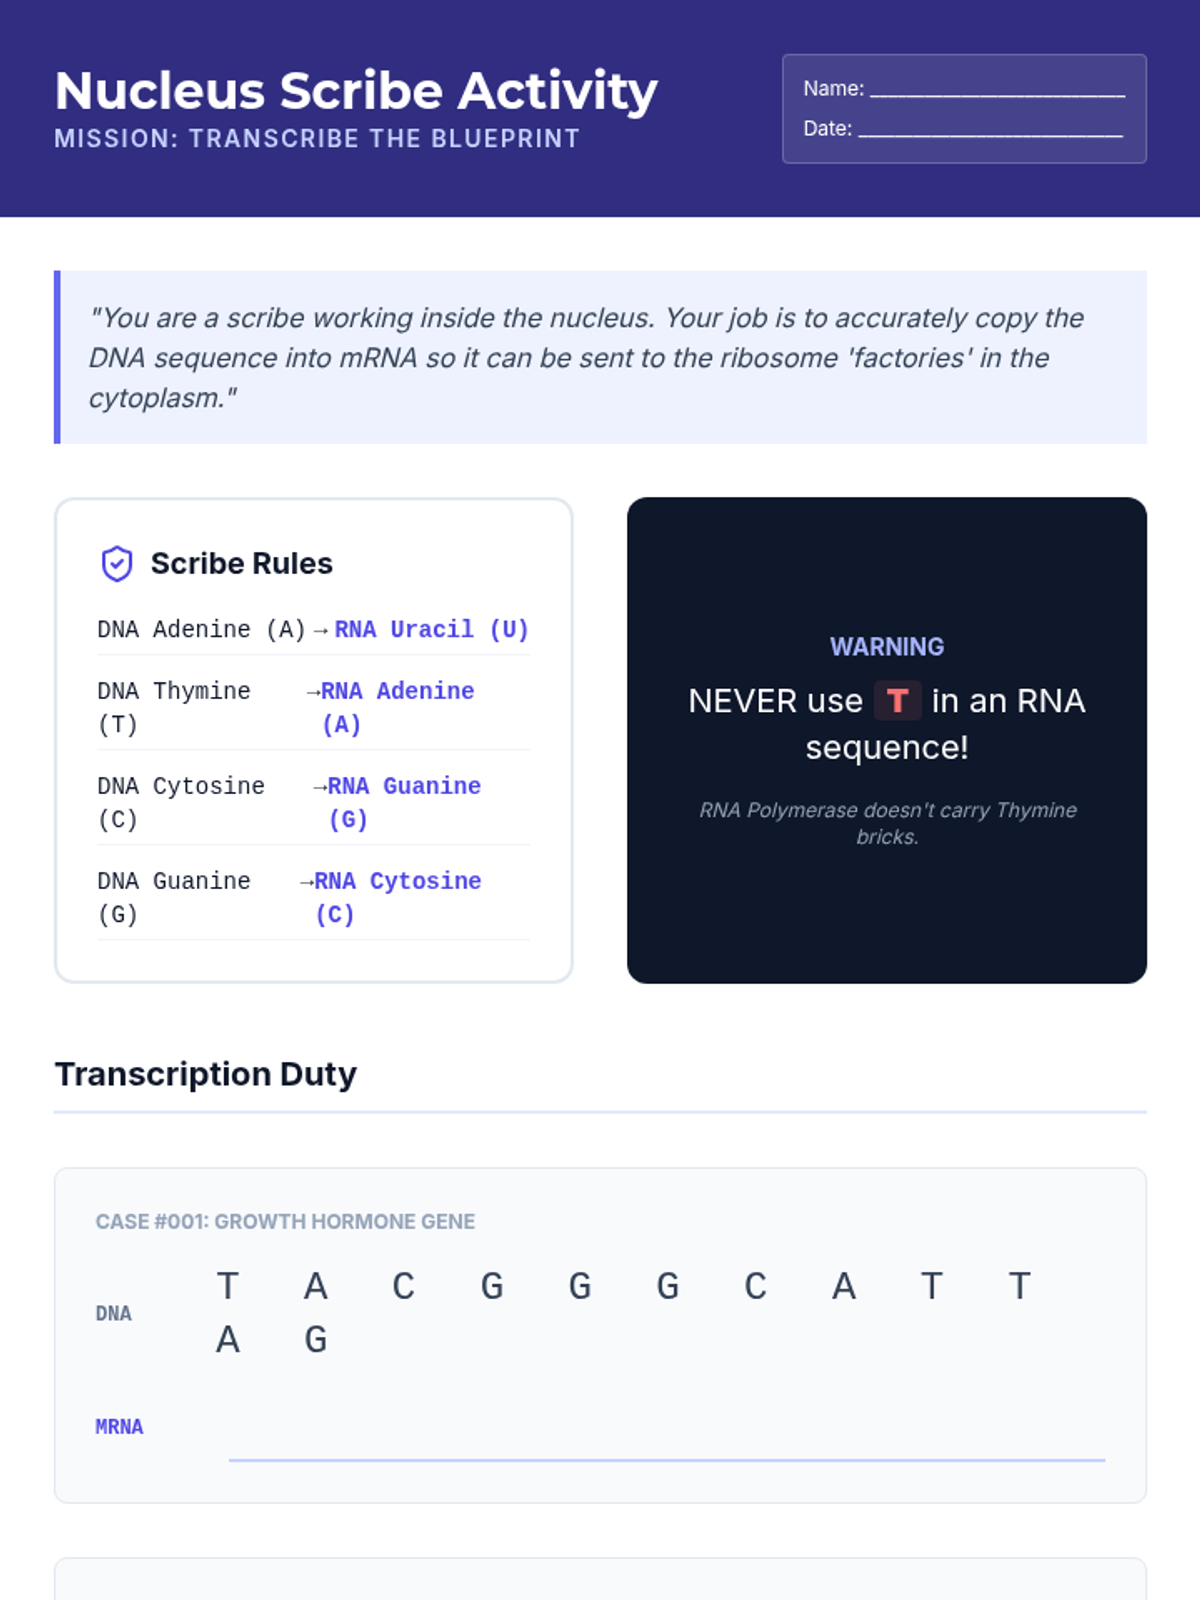
Task: Click the shield checkmark icon beside Scribe Rules
Action: pyautogui.click(x=117, y=564)
